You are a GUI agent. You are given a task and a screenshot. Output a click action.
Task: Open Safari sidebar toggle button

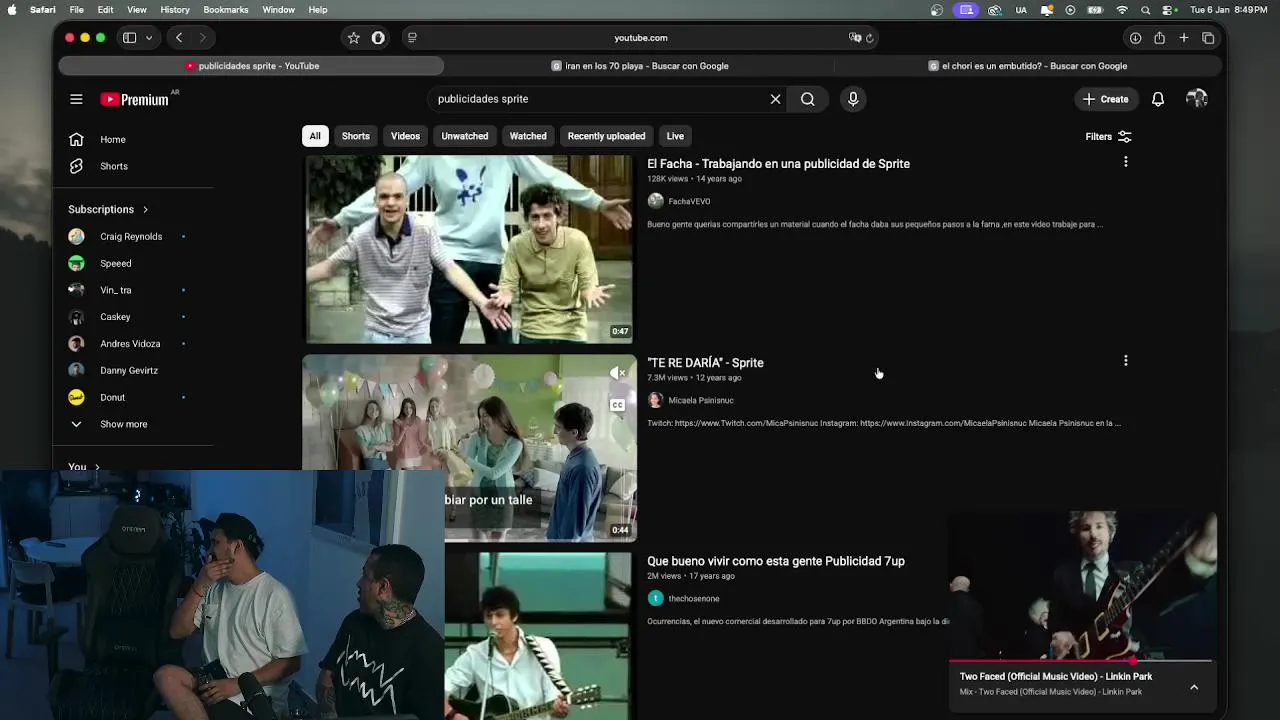pyautogui.click(x=130, y=38)
